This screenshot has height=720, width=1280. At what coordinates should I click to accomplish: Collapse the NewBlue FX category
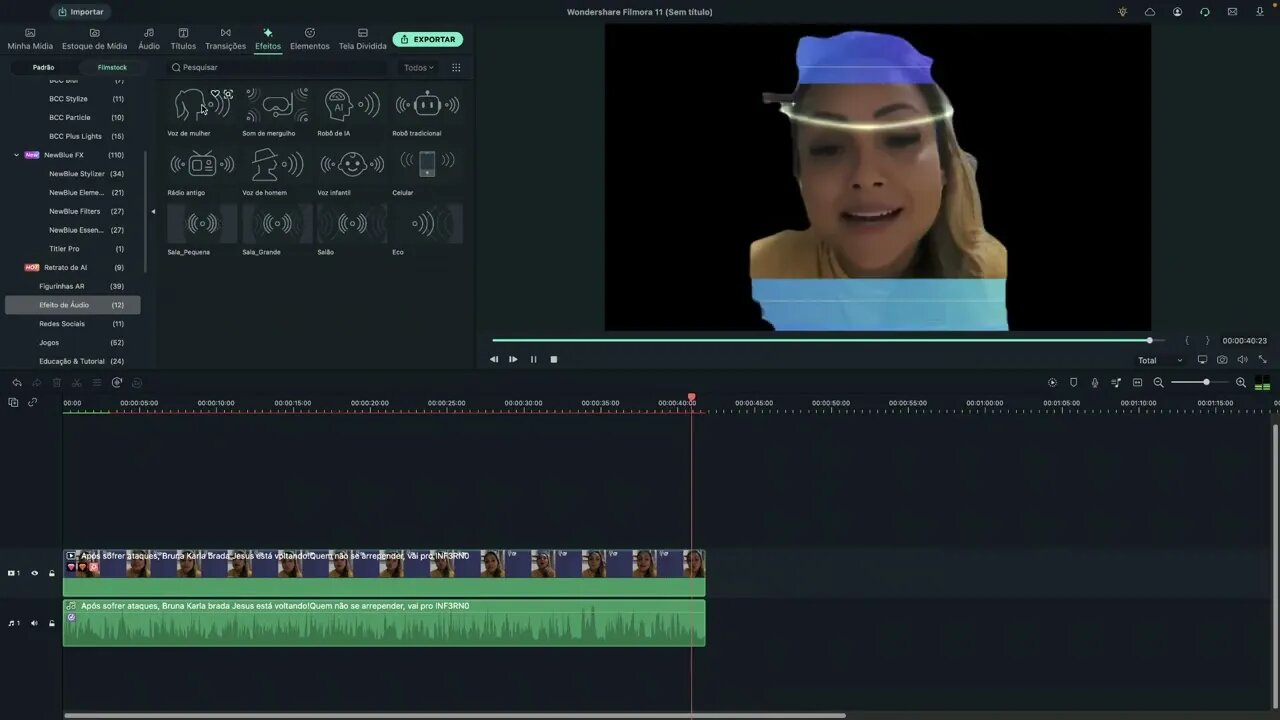pyautogui.click(x=16, y=155)
